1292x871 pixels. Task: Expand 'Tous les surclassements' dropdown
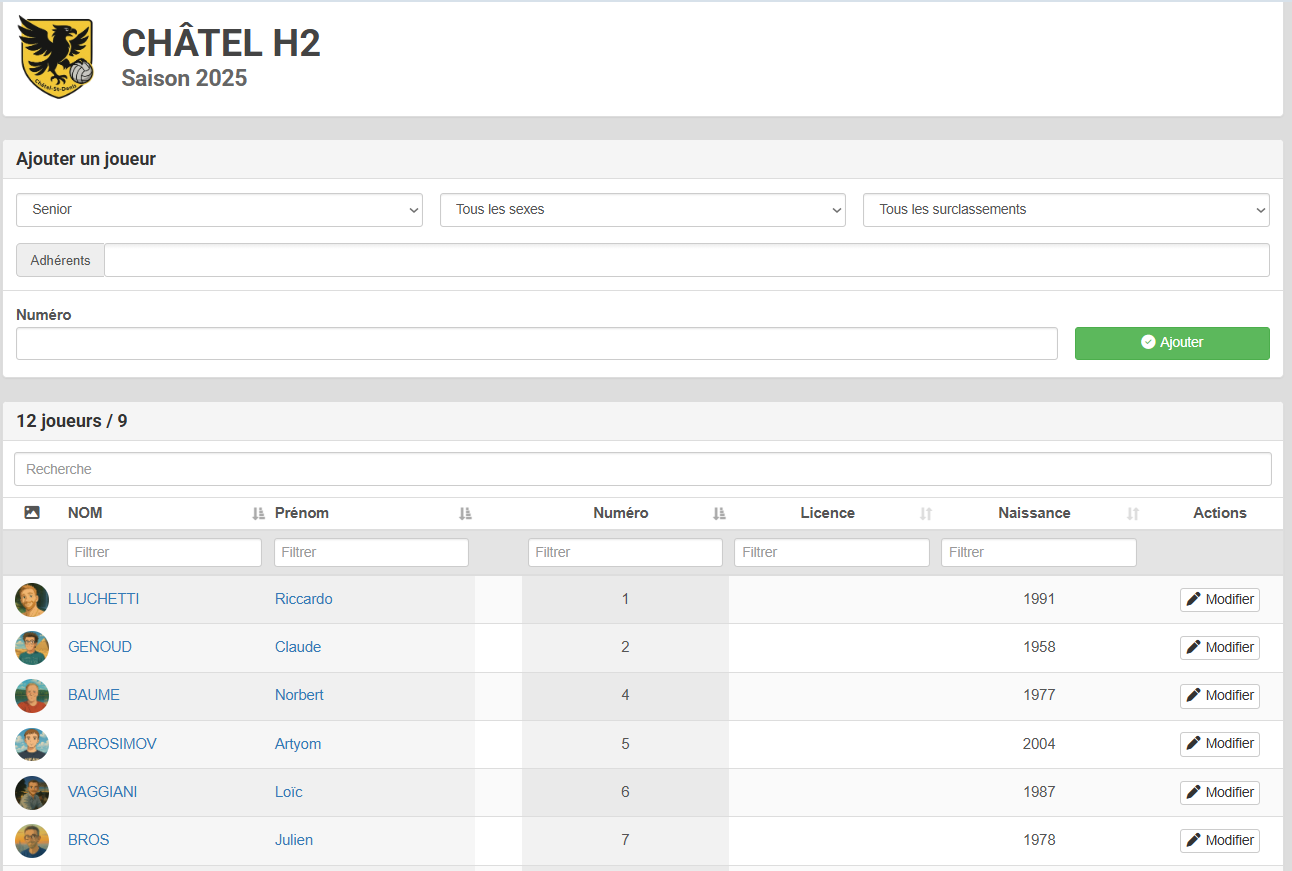pos(1066,210)
